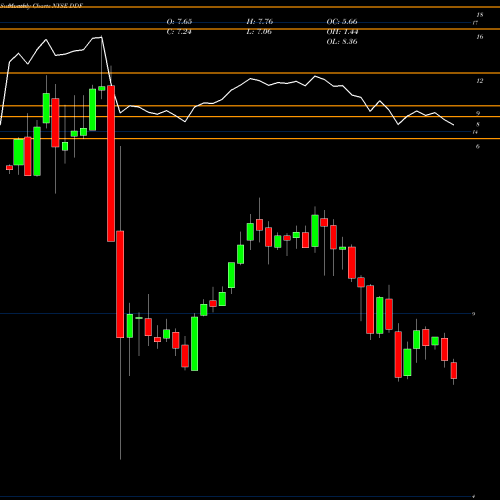This screenshot has width=500, height=500.
Task: Select the open price 'O: 7.65'
Action: coord(179,22)
